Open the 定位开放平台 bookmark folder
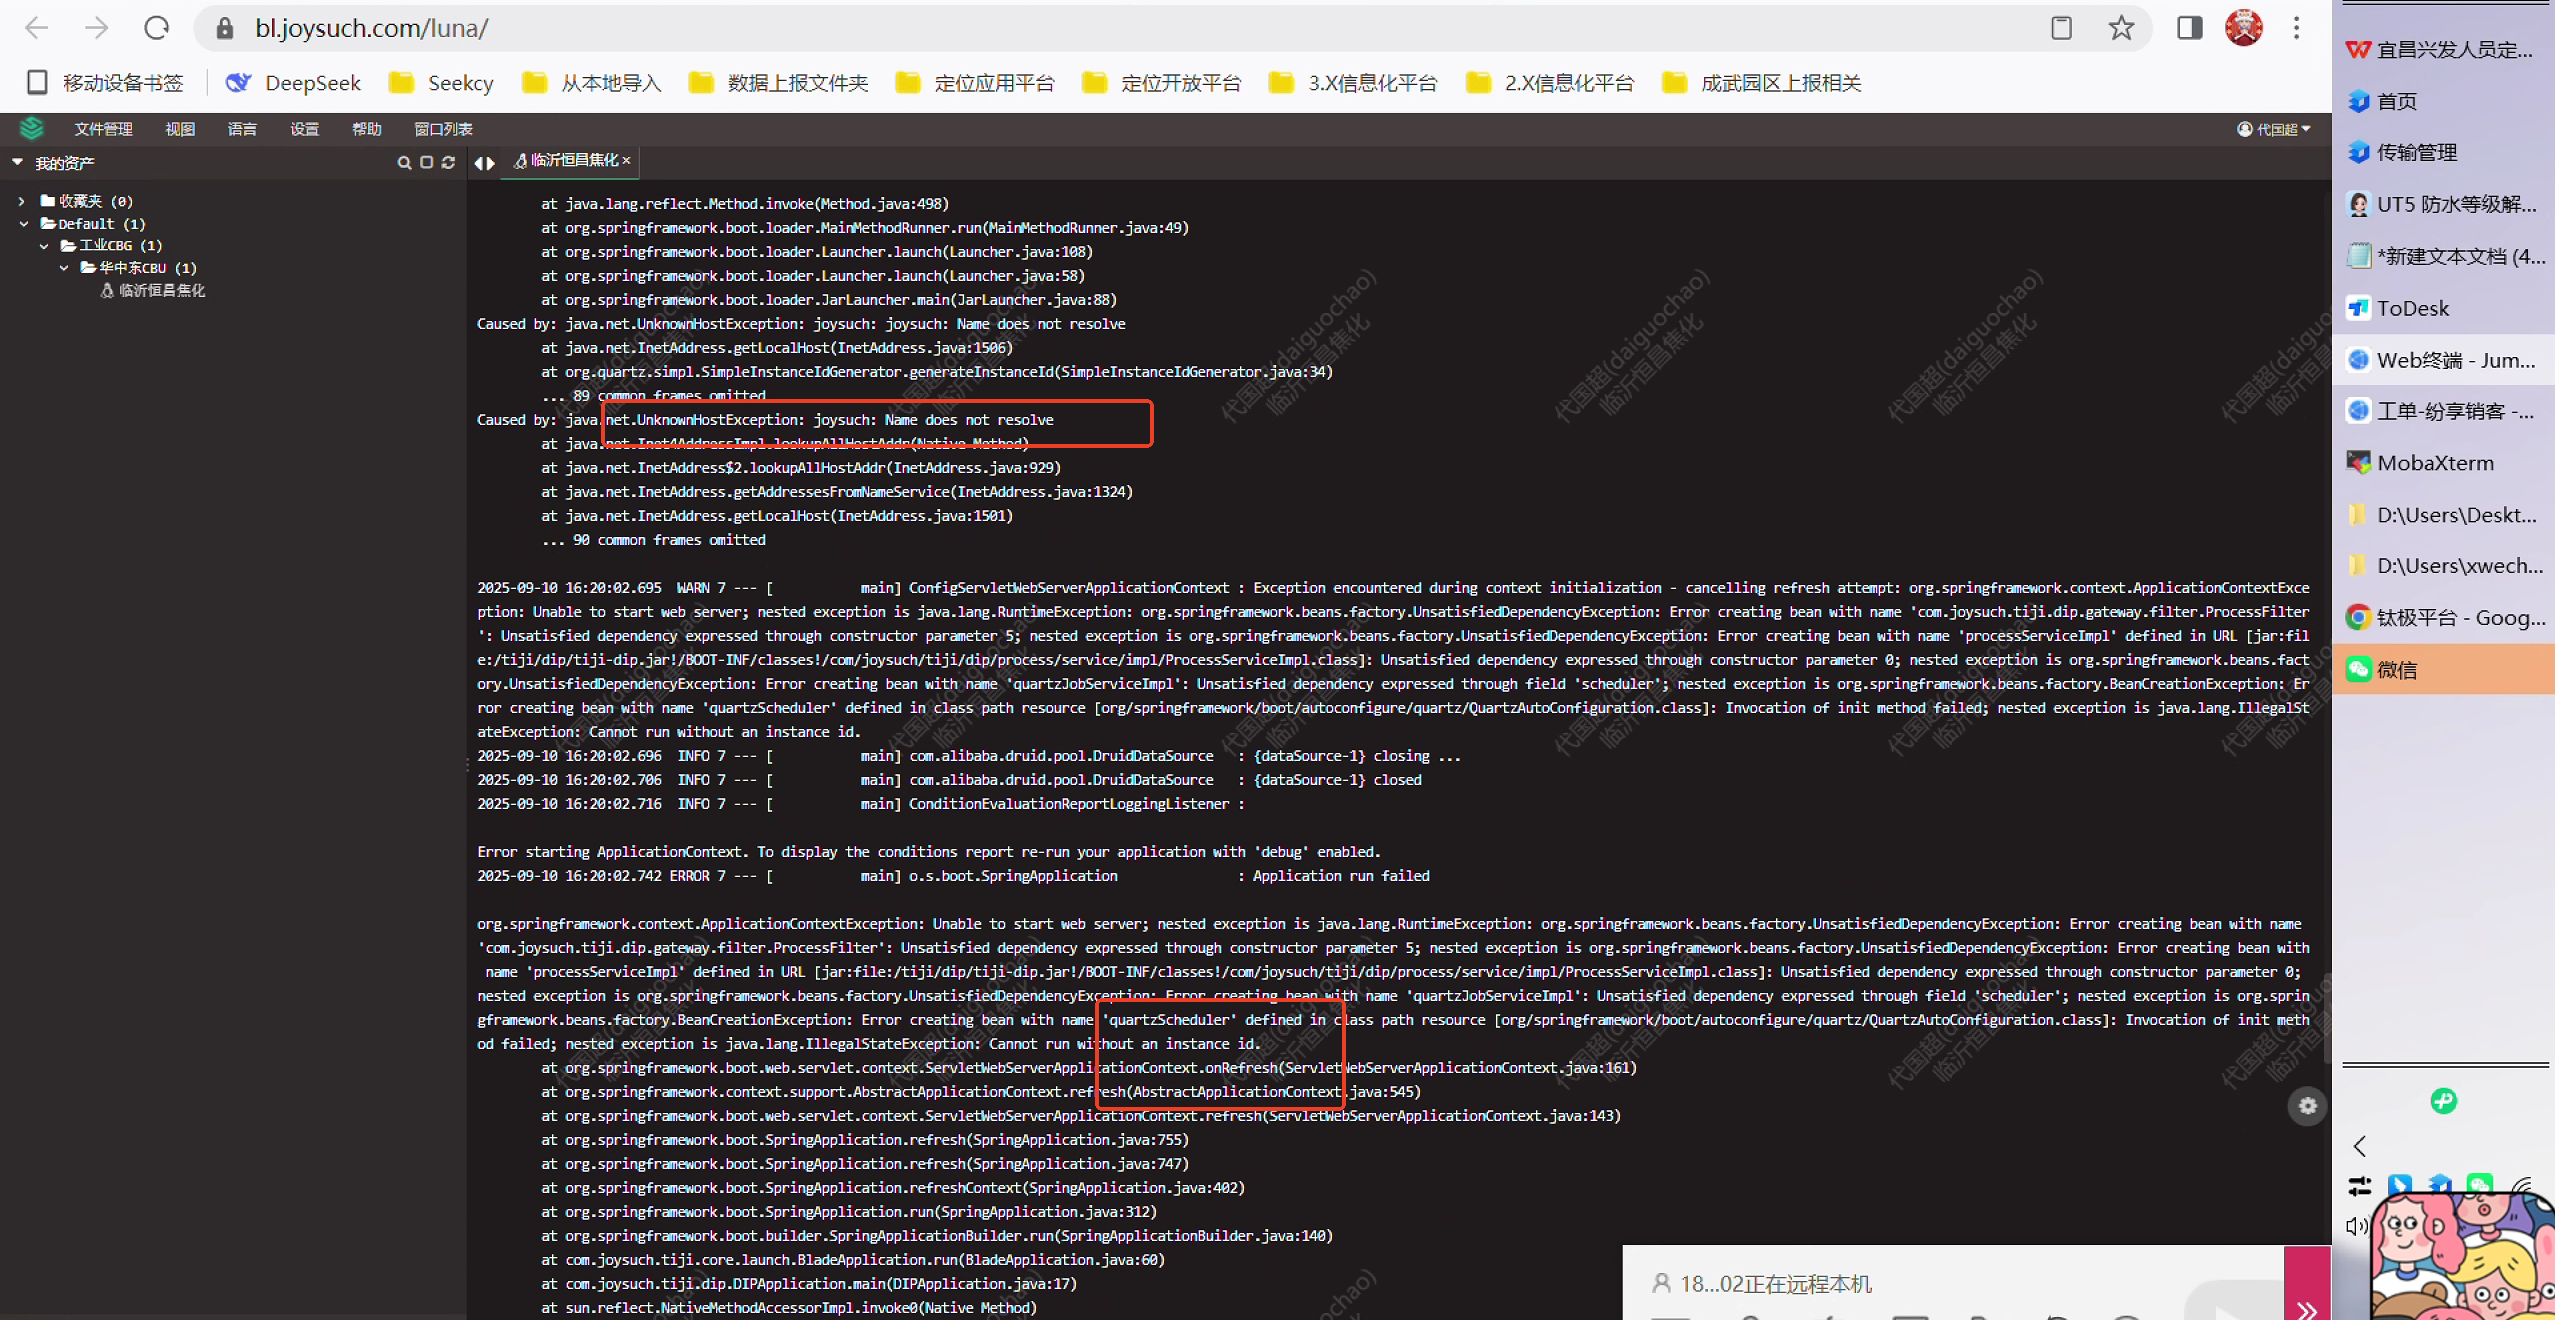Viewport: 2555px width, 1320px height. click(1162, 83)
